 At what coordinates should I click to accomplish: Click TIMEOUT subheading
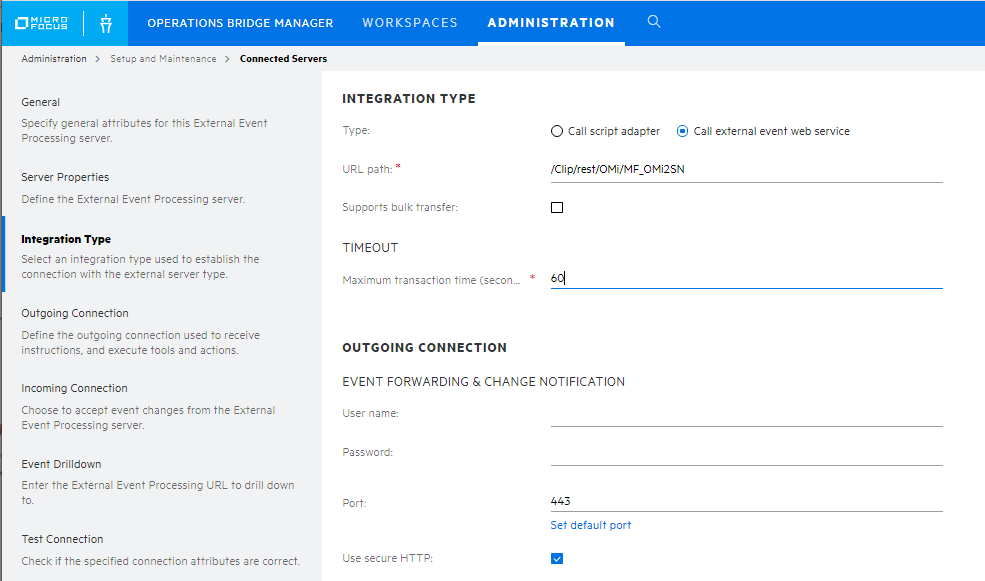coord(370,247)
